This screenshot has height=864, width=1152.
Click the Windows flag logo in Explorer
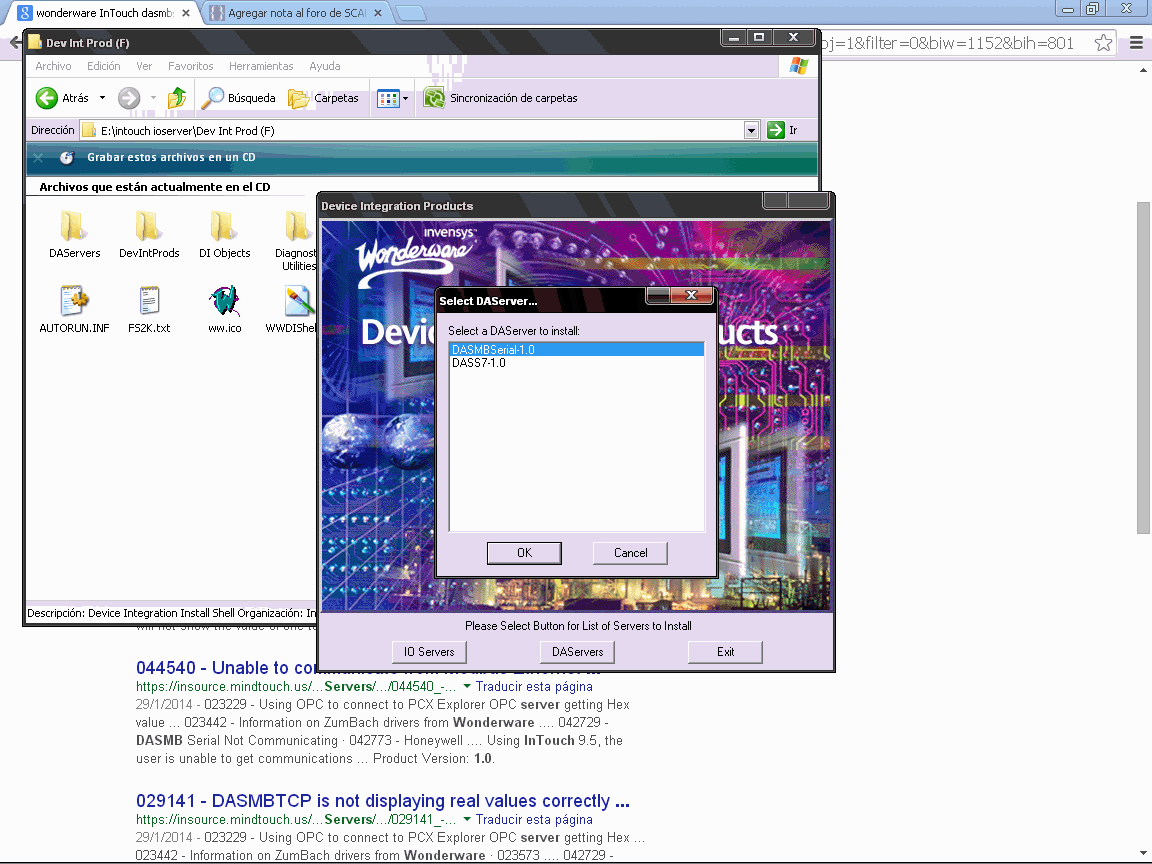point(799,66)
